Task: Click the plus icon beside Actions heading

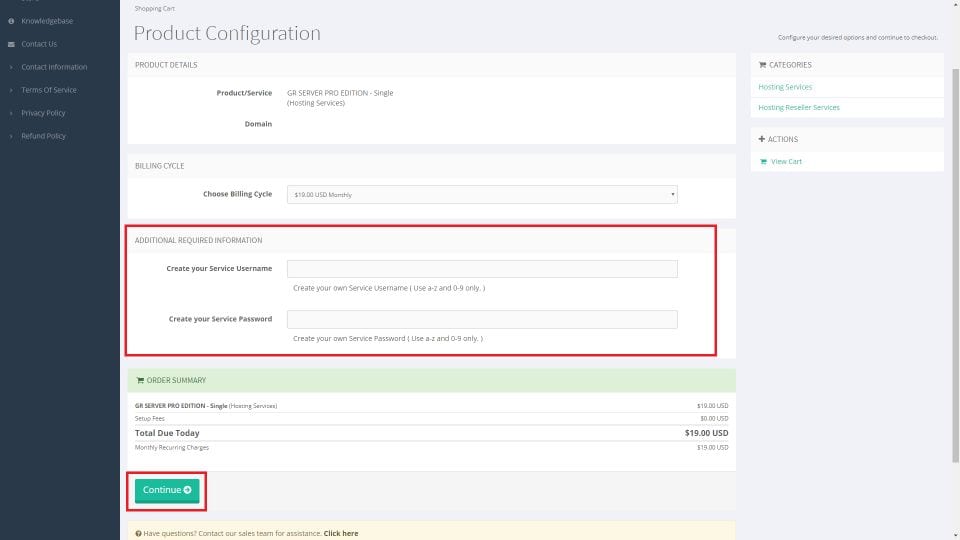Action: click(762, 139)
